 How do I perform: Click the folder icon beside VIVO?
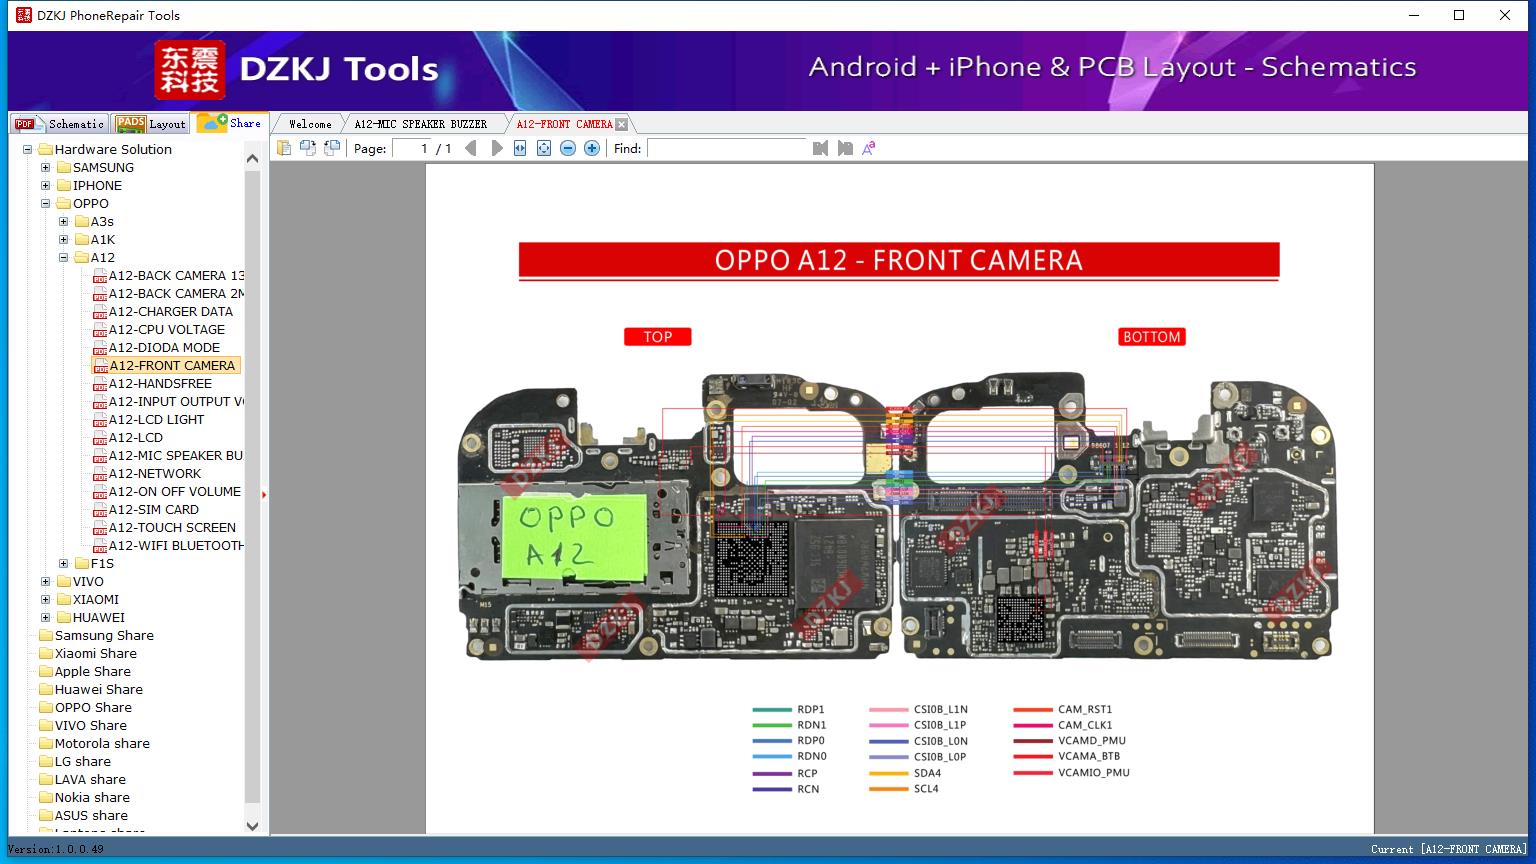tap(64, 582)
